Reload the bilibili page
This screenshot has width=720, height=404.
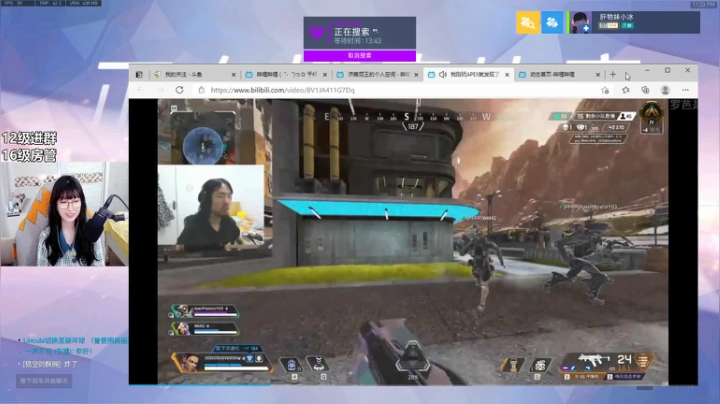(180, 90)
